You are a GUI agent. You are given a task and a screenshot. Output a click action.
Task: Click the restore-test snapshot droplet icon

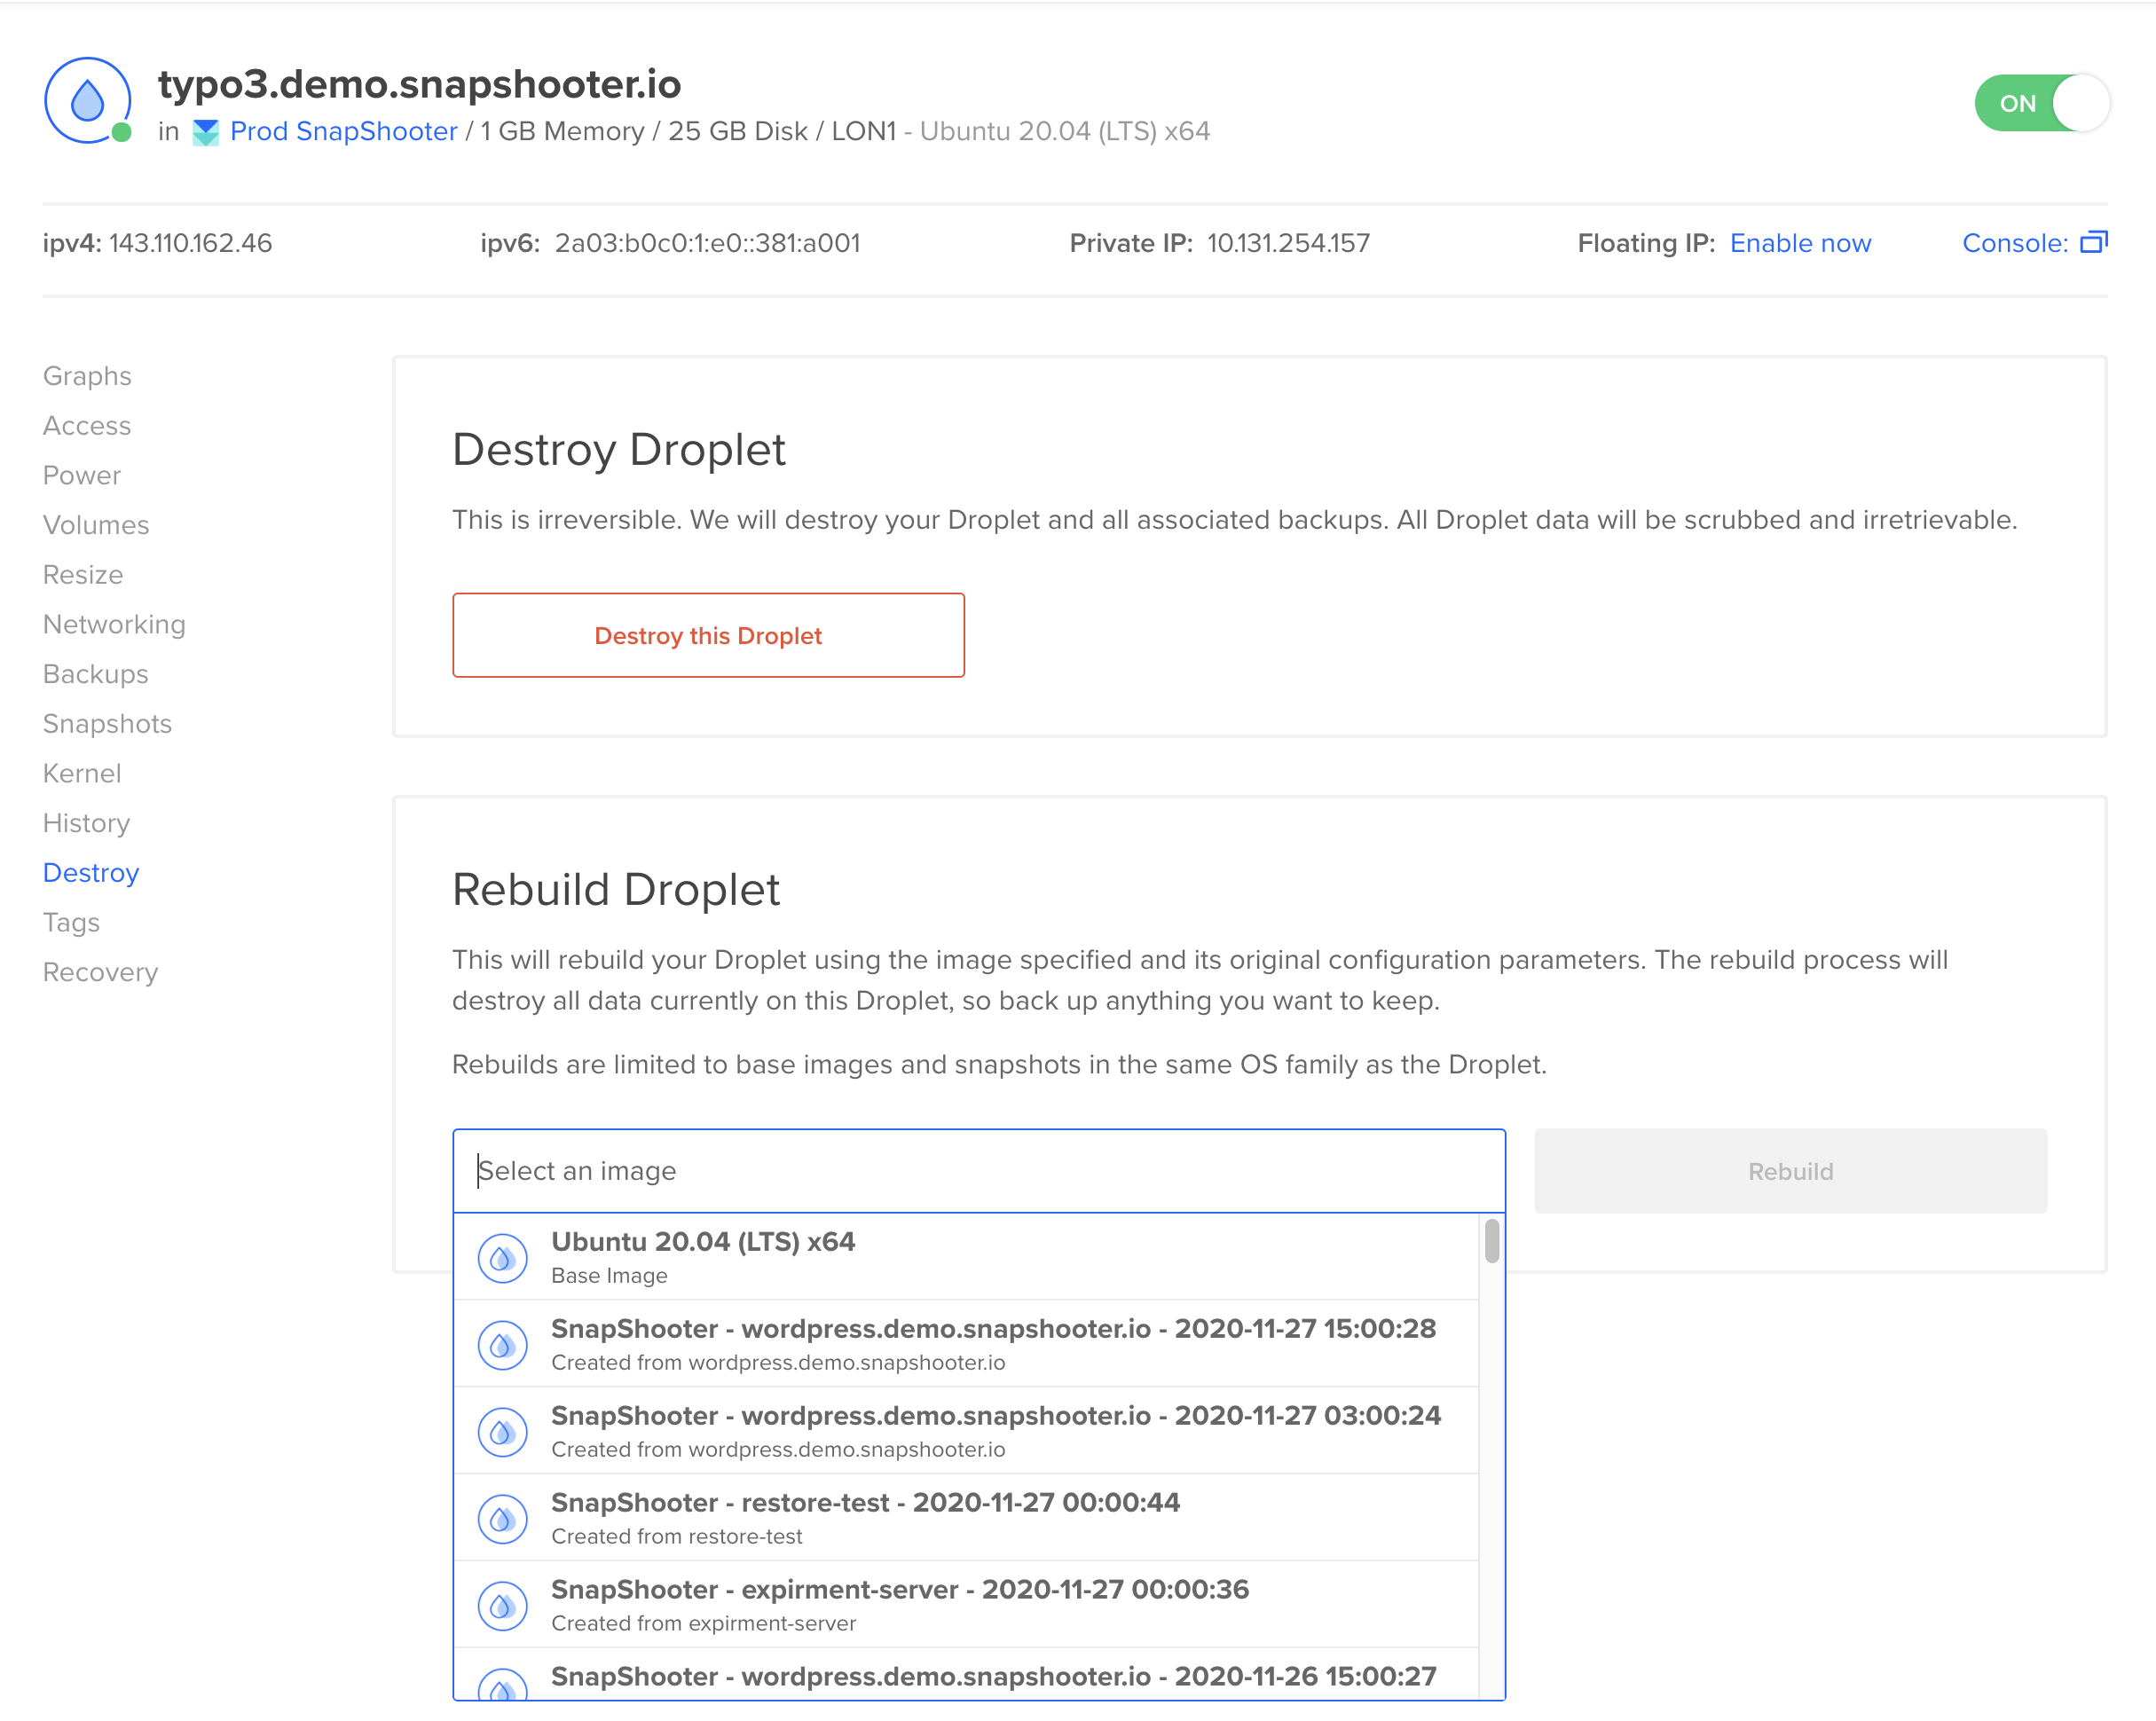coord(502,1518)
